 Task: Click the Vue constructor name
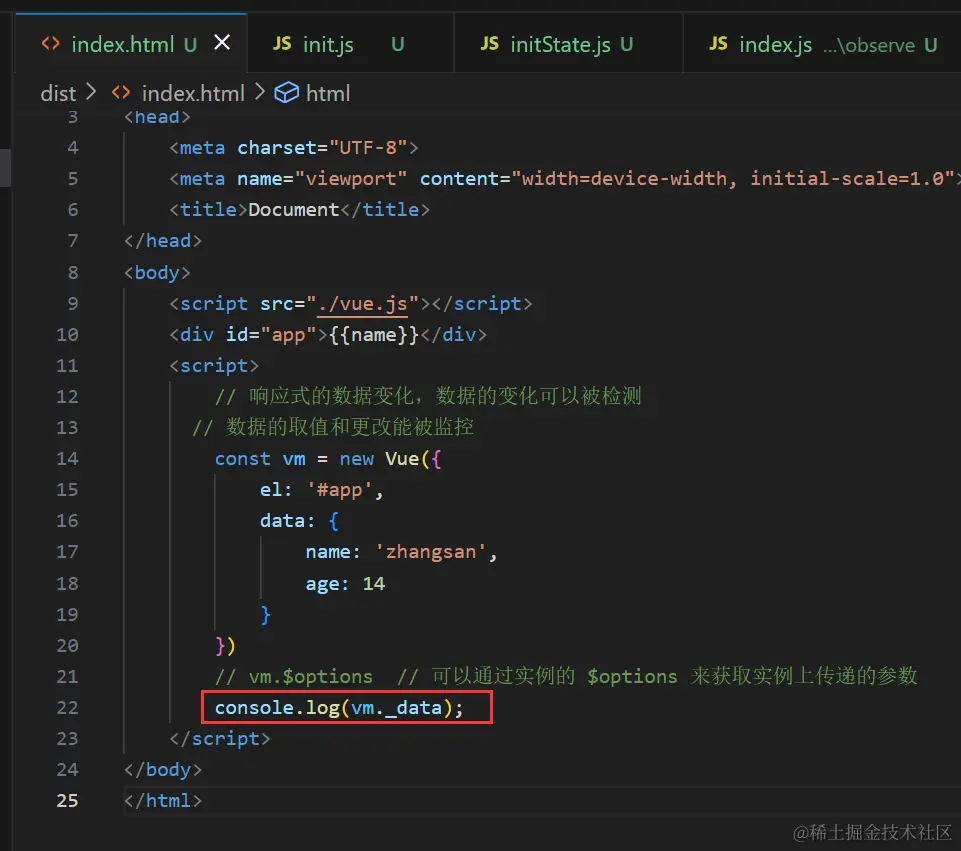pyautogui.click(x=402, y=459)
